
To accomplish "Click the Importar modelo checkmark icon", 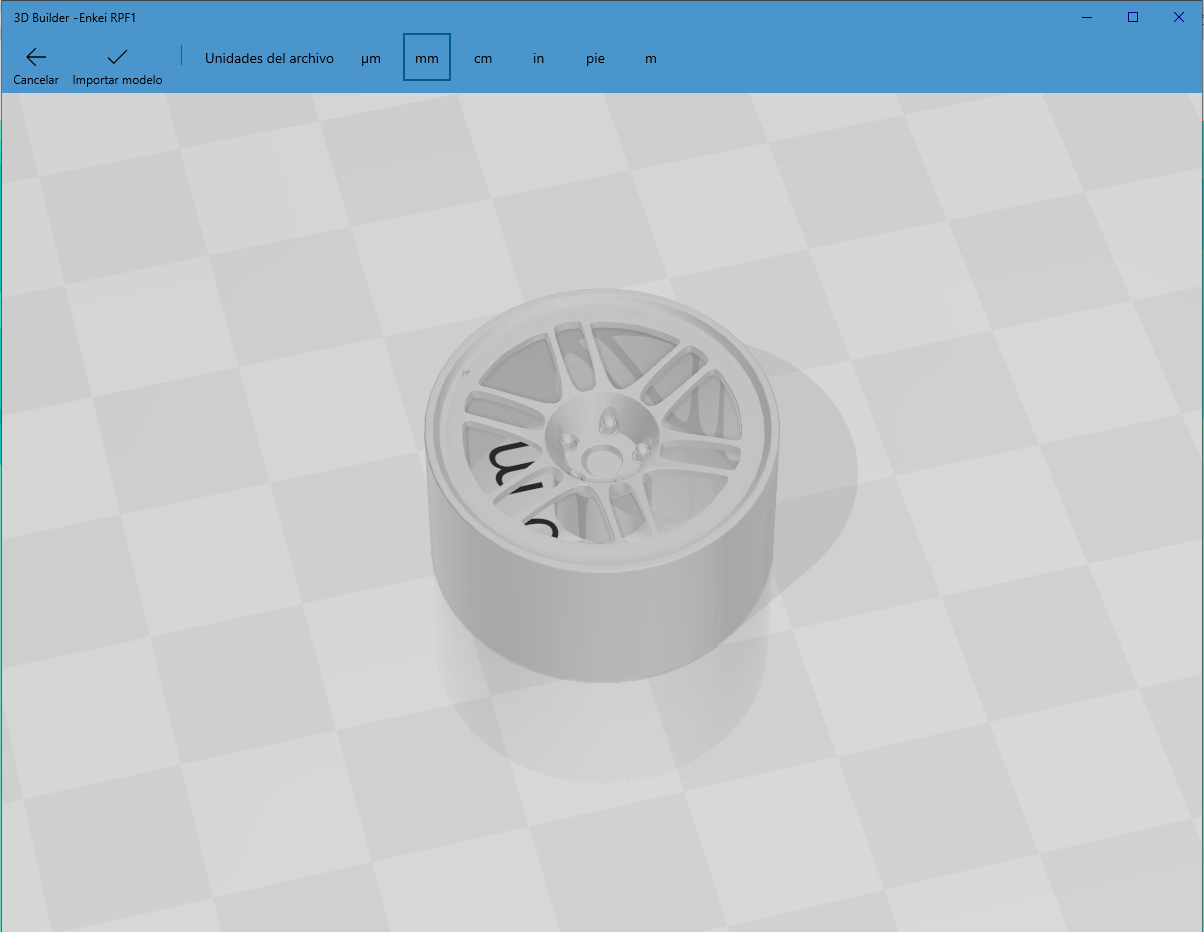I will click(x=117, y=58).
